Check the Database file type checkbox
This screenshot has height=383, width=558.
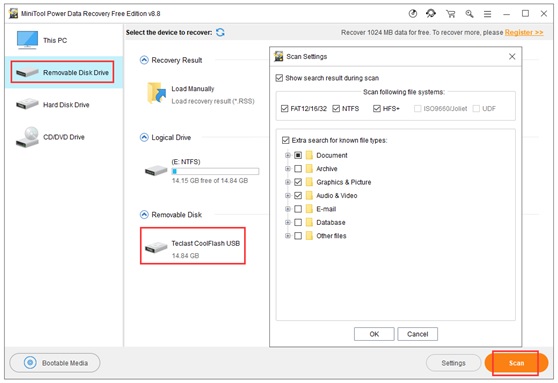(x=298, y=222)
